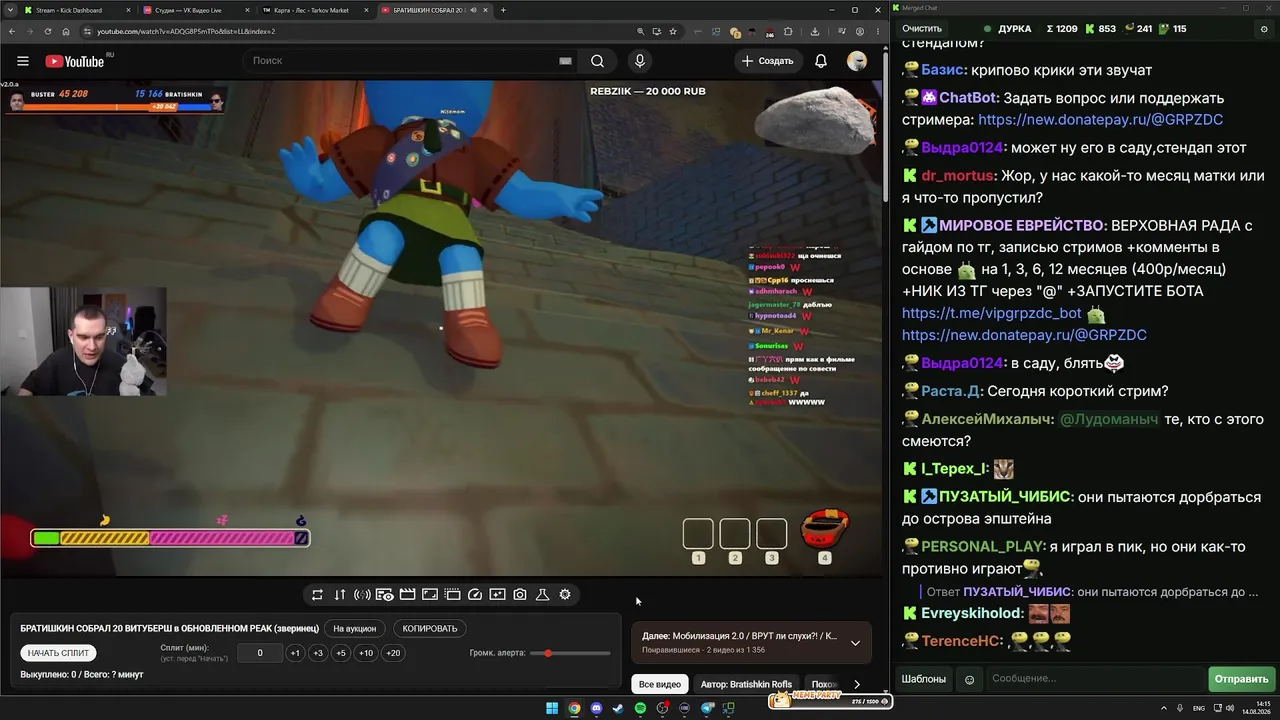Add +20 minutes to the split
This screenshot has height=720, width=1280.
(393, 653)
